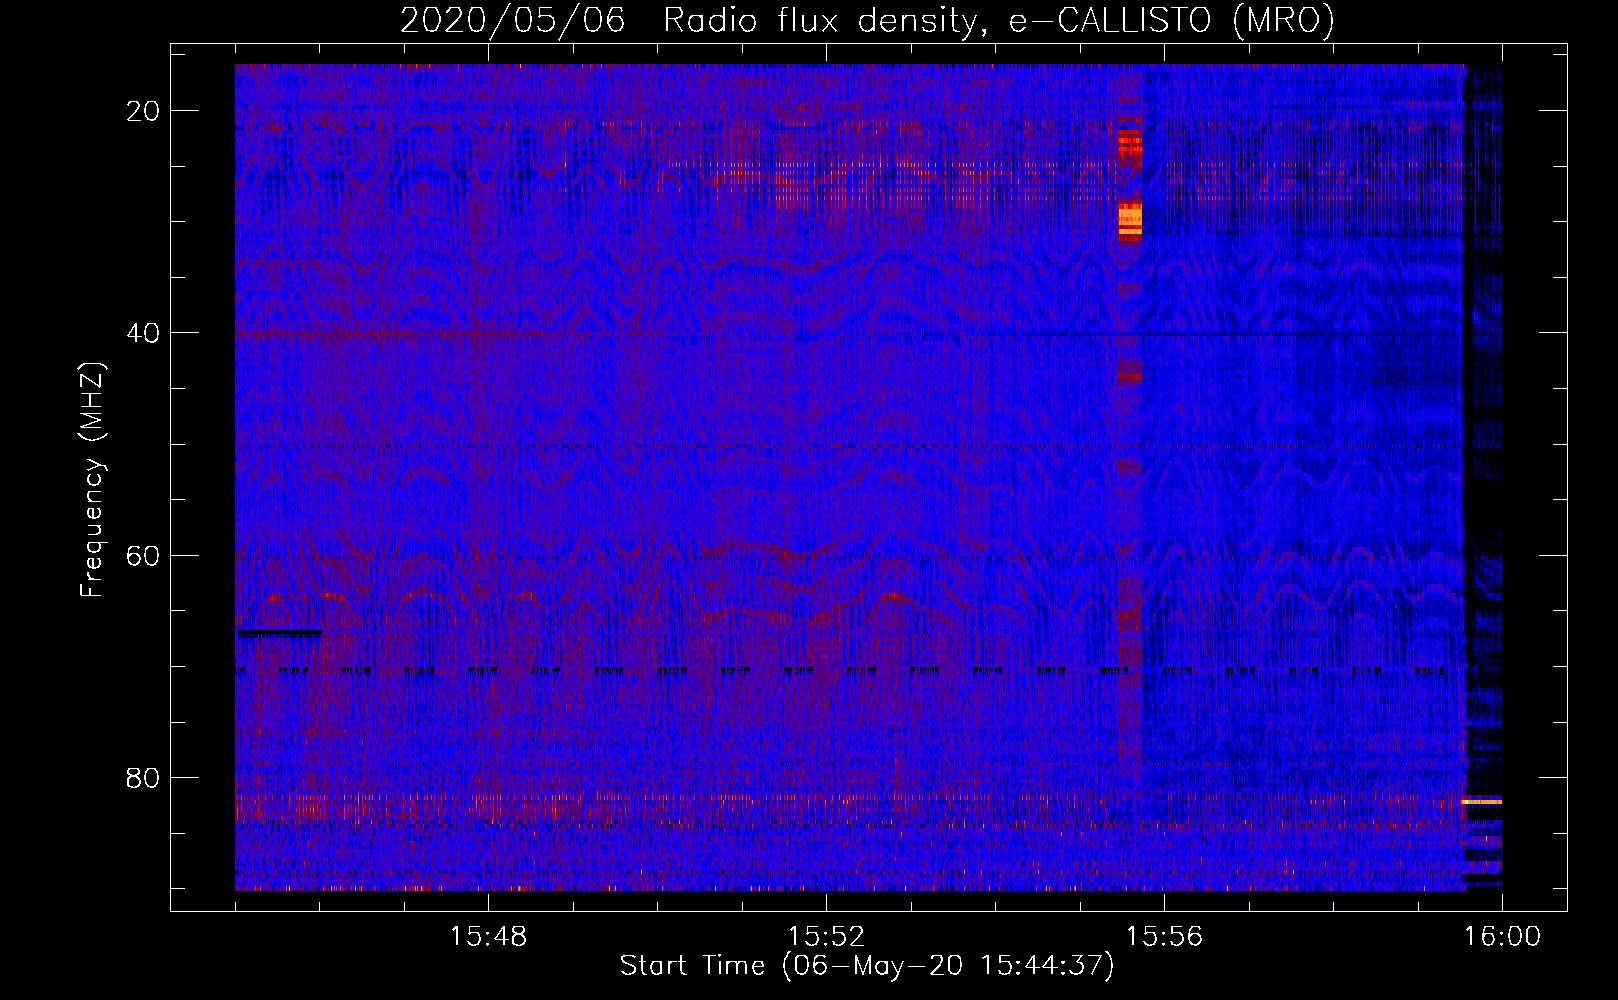Image resolution: width=1618 pixels, height=1000 pixels.
Task: Click the 'Frequency (MHZ)' y-axis label
Action: pos(92,481)
